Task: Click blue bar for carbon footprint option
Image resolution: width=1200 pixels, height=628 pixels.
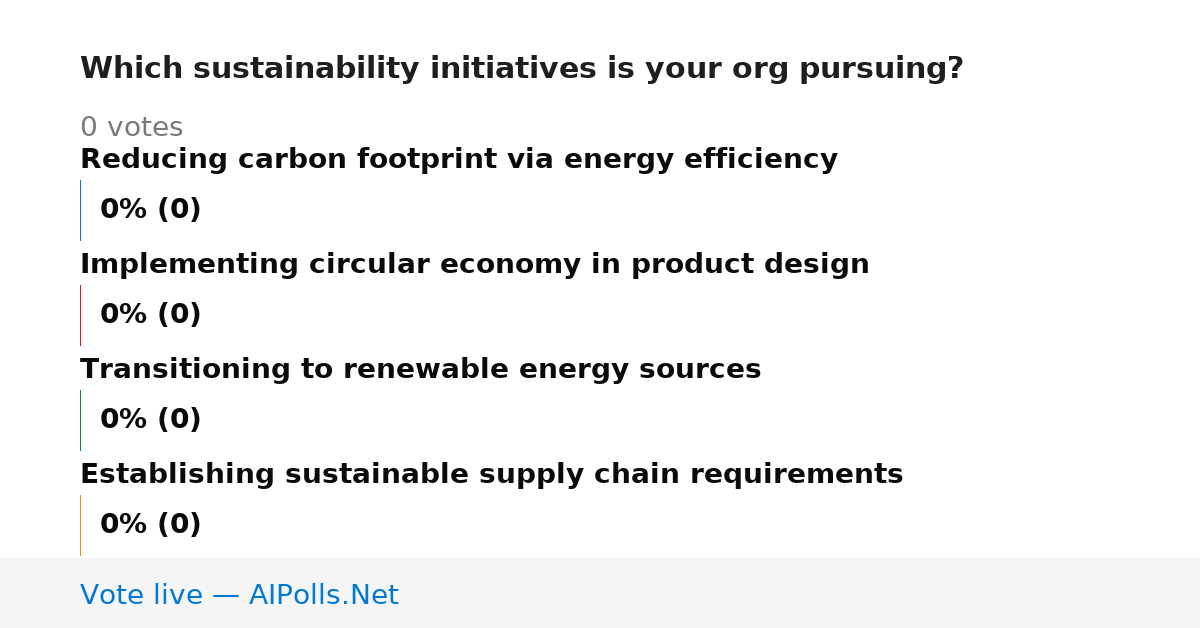Action: click(x=80, y=210)
